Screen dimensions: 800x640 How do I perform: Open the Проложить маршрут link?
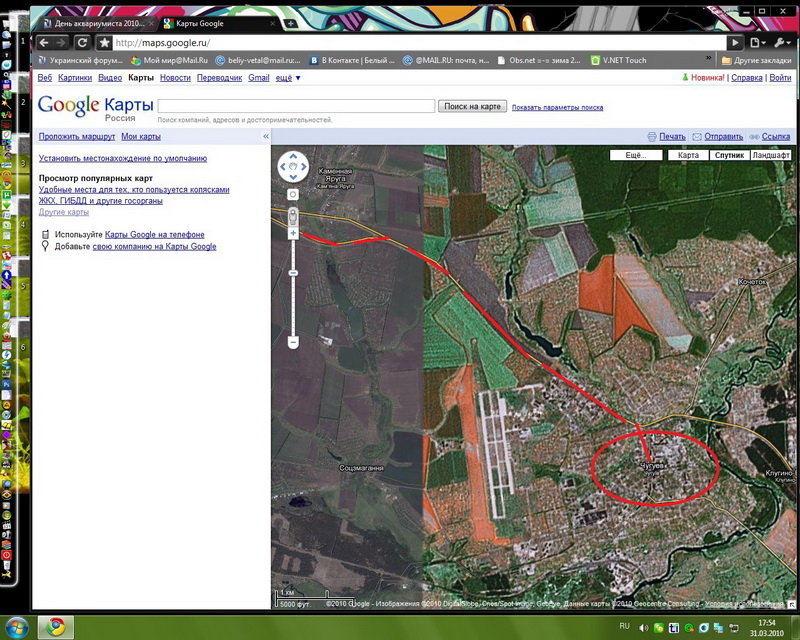click(x=77, y=136)
